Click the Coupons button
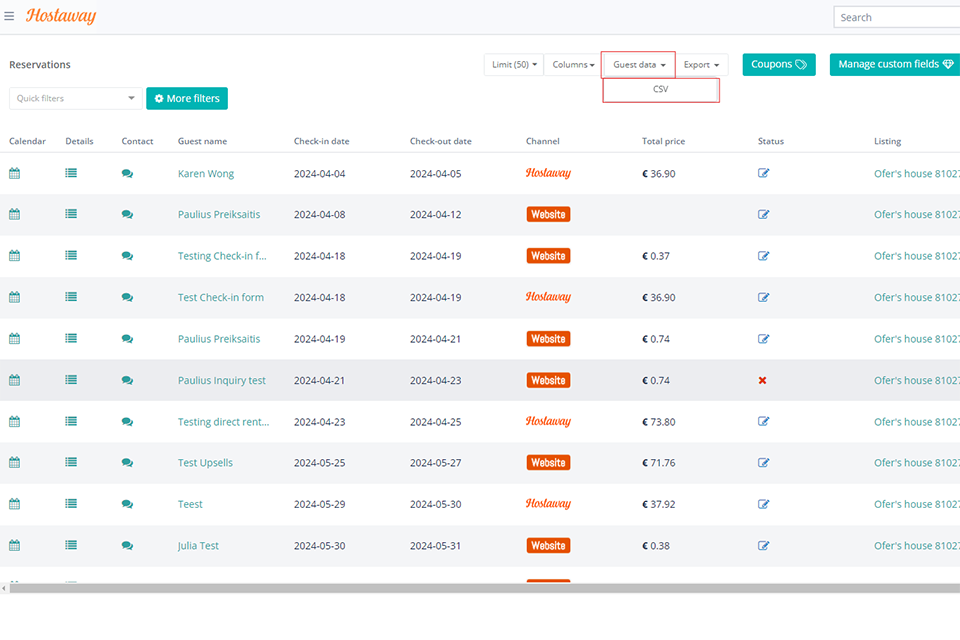 [779, 64]
